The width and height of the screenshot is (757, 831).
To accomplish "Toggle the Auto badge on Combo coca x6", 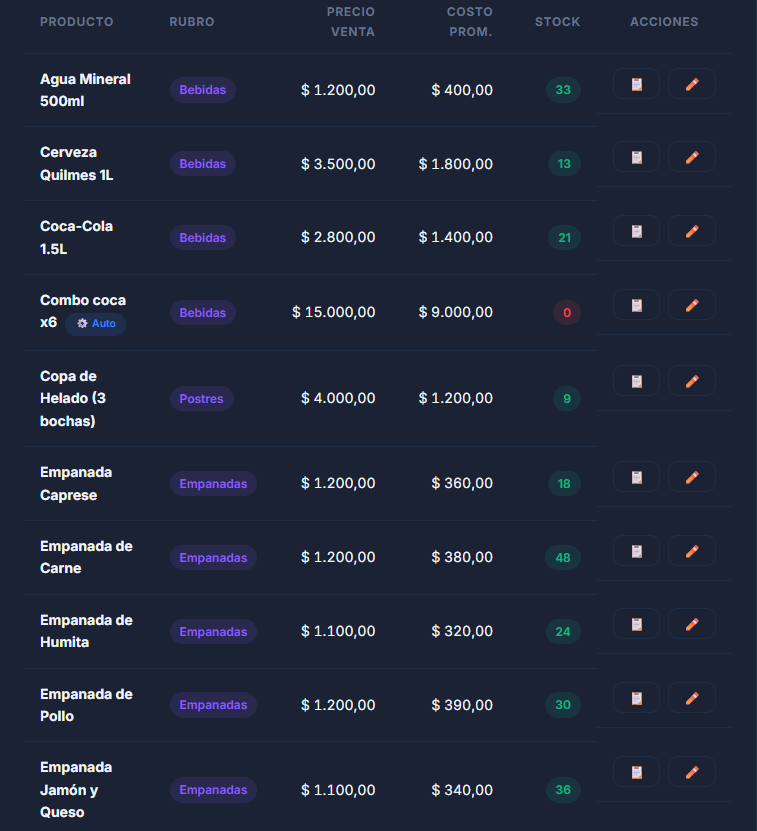I will (95, 323).
